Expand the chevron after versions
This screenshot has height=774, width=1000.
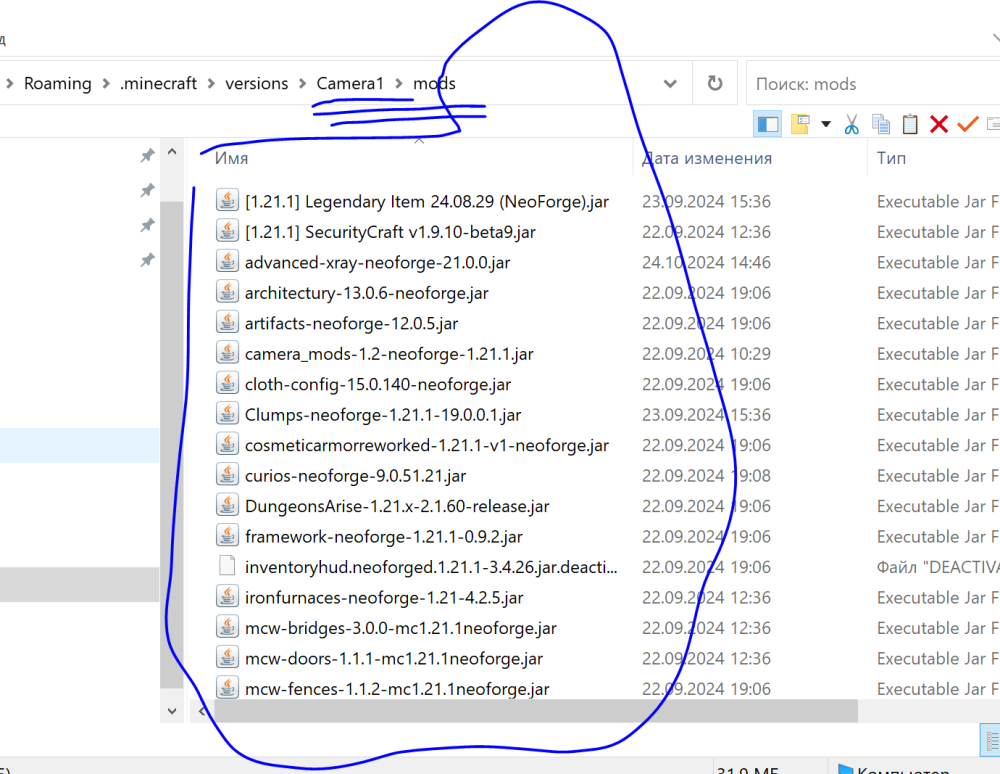302,84
